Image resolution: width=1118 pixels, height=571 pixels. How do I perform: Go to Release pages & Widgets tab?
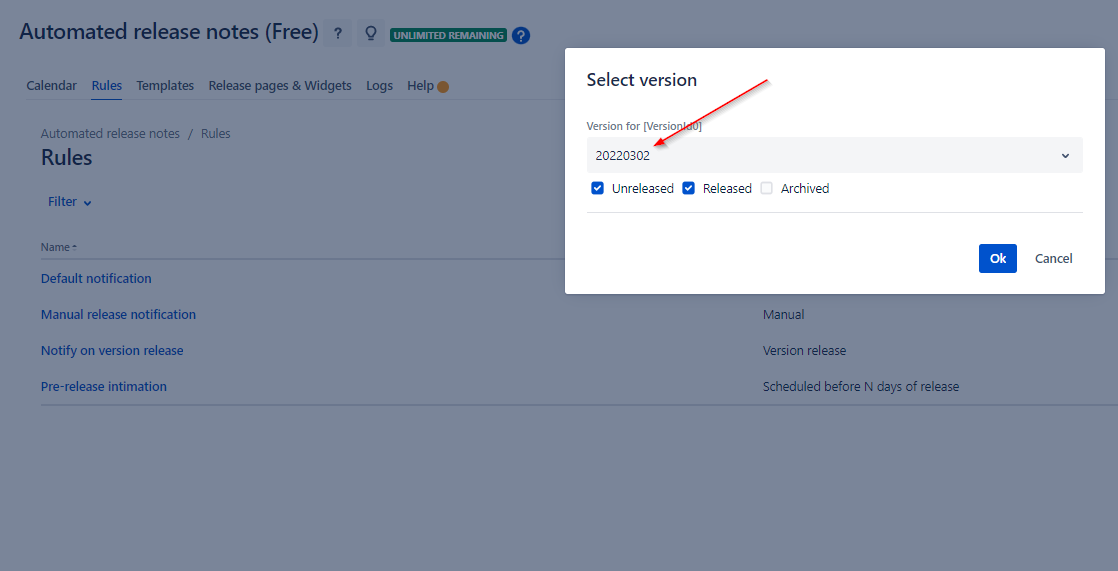[280, 86]
